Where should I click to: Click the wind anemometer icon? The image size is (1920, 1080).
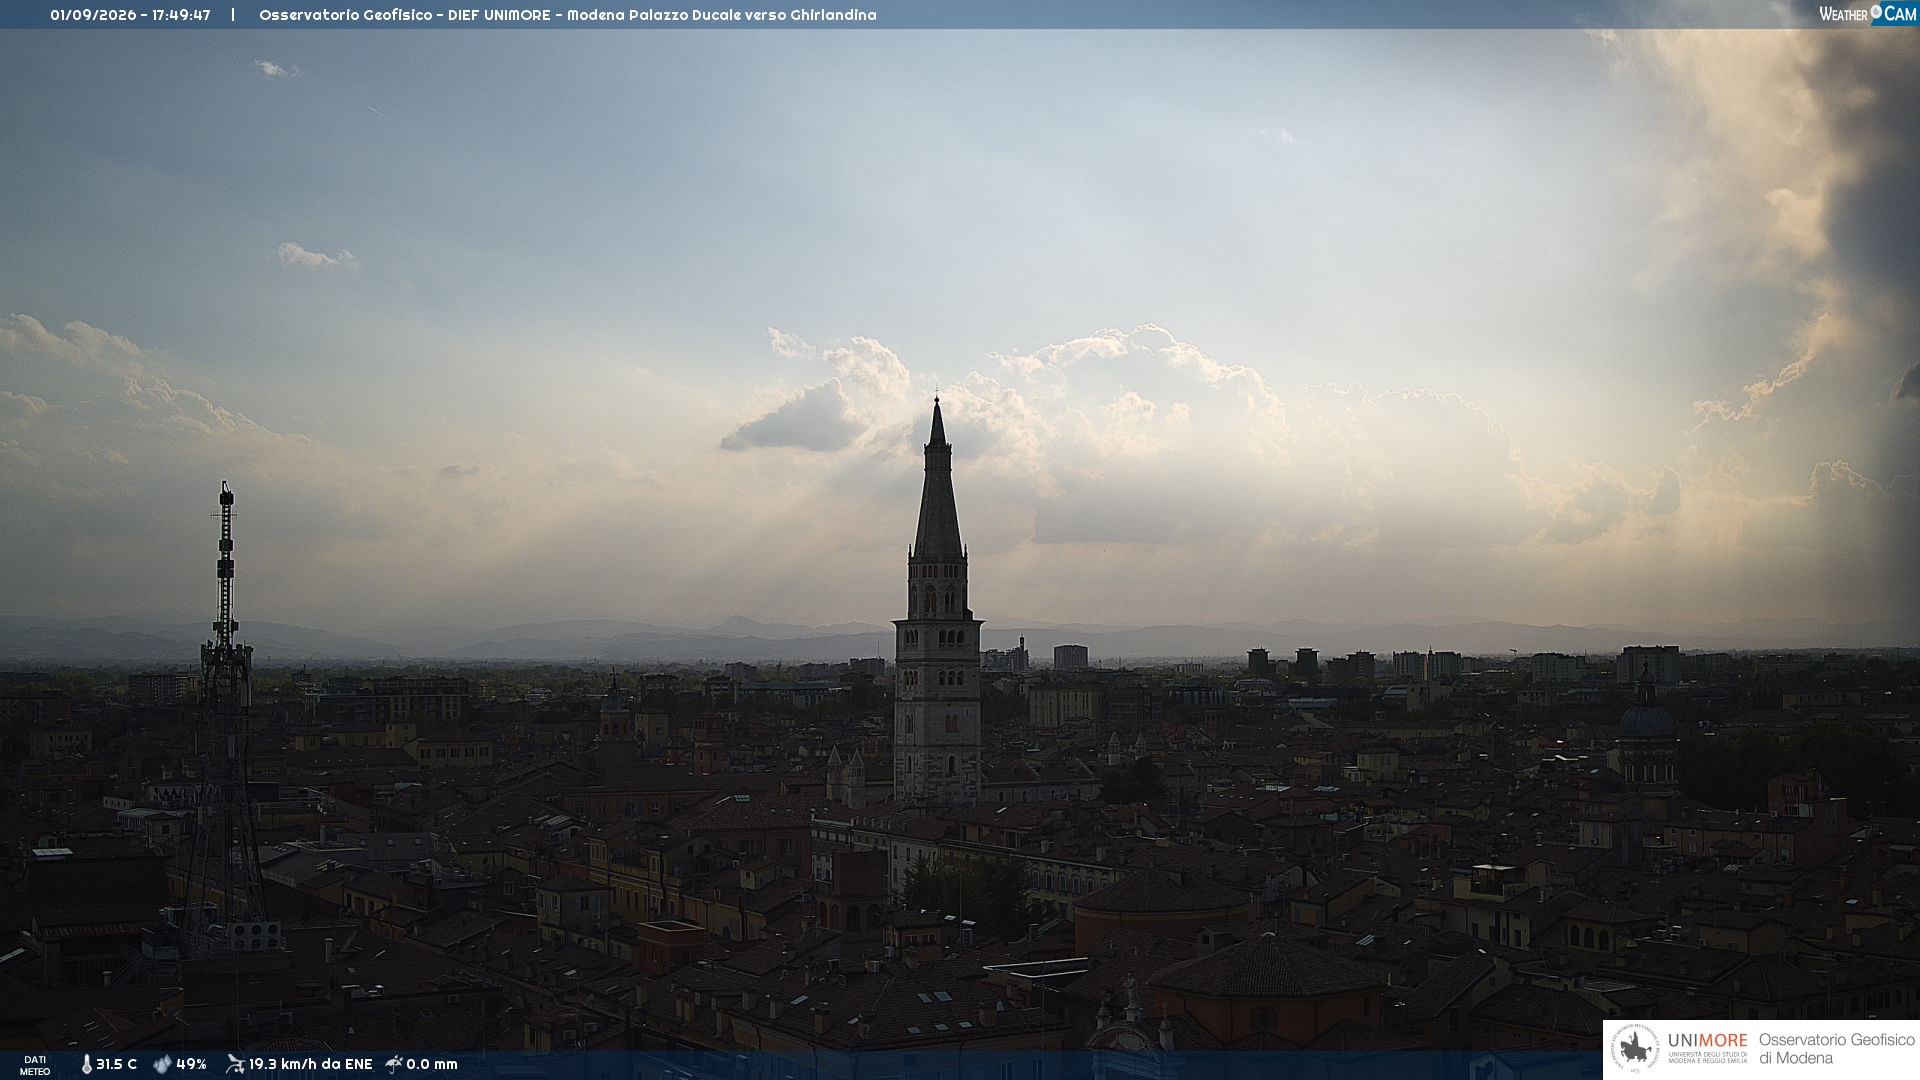pyautogui.click(x=235, y=1064)
